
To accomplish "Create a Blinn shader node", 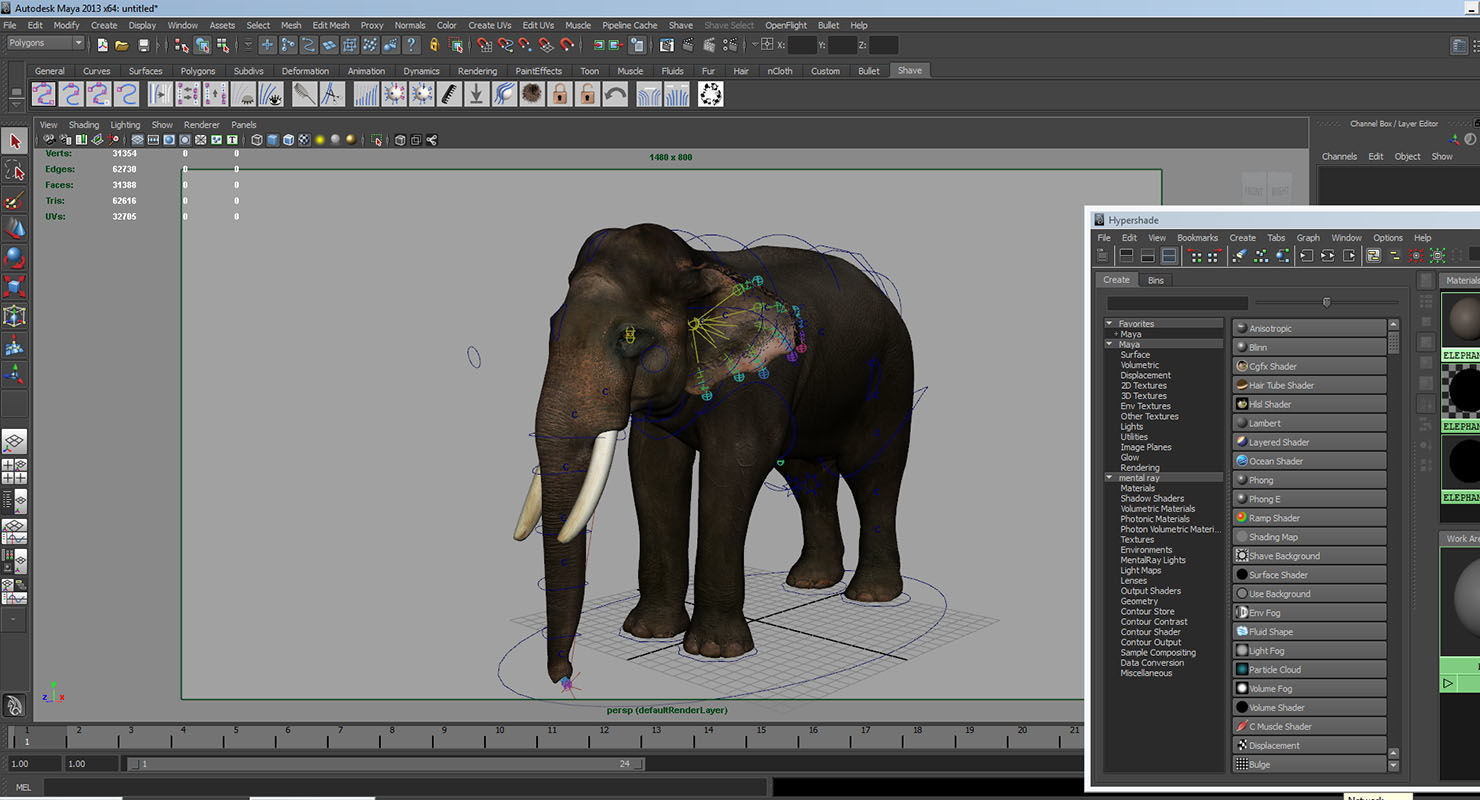I will tap(1309, 347).
